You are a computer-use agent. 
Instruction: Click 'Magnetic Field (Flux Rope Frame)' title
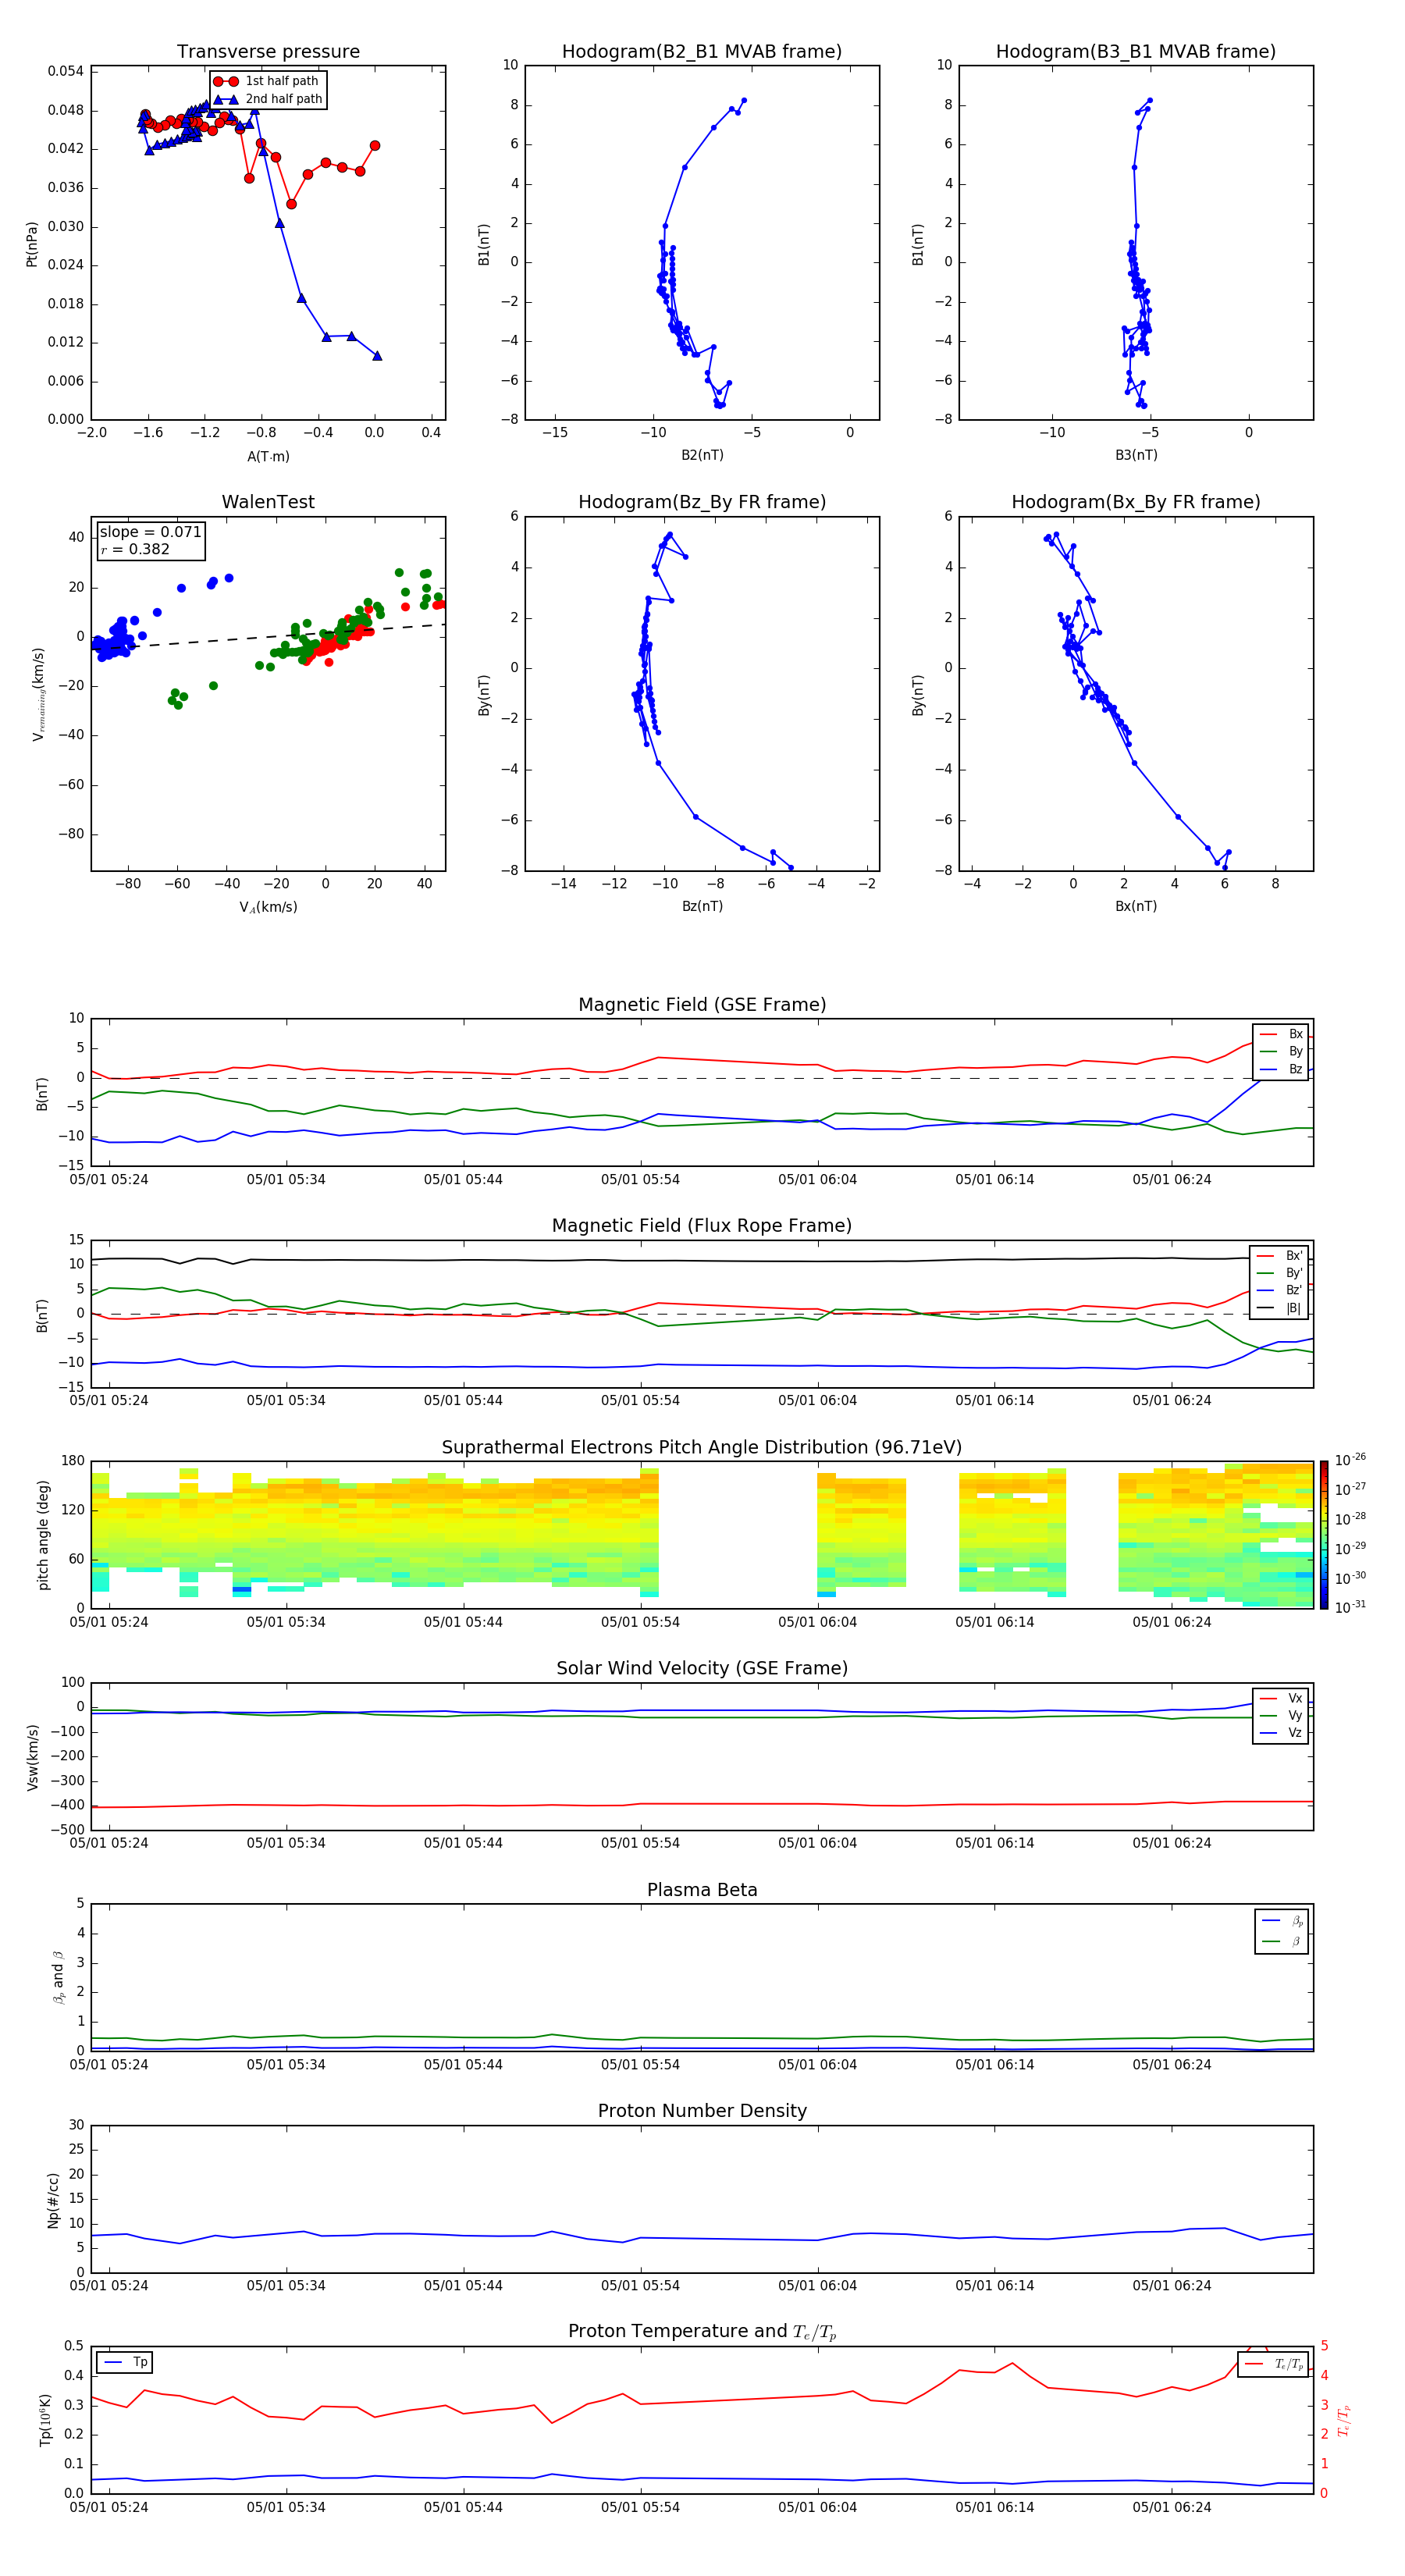[x=702, y=1226]
